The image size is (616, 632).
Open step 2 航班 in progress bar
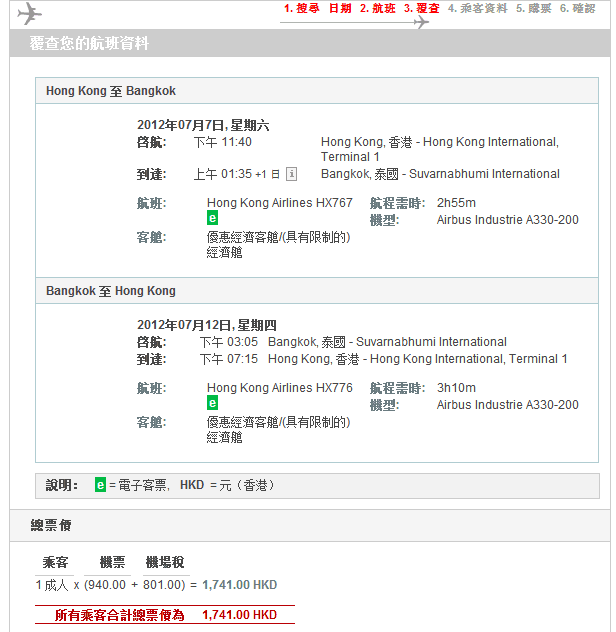[378, 8]
